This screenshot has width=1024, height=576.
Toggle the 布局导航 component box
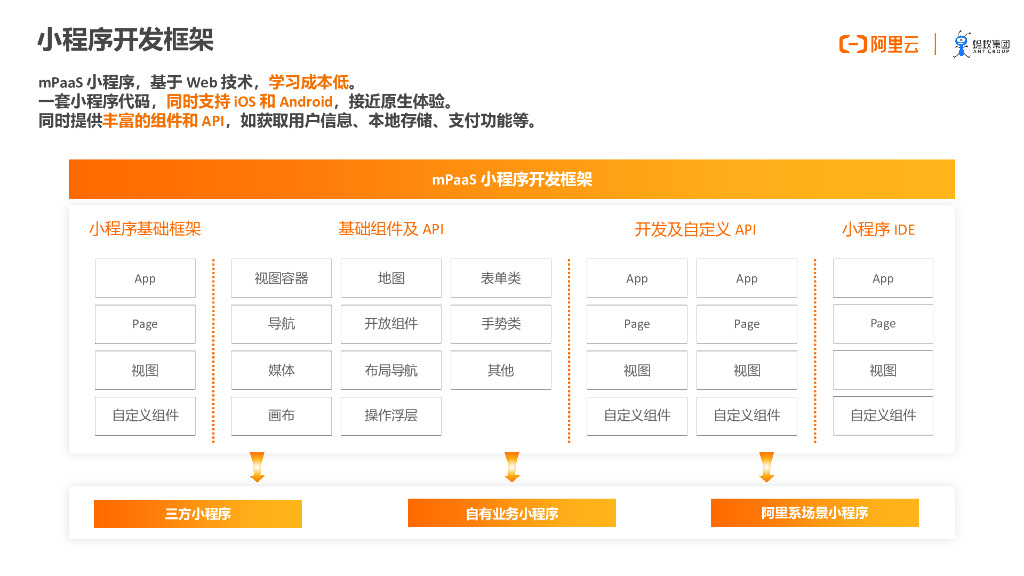[x=391, y=370]
